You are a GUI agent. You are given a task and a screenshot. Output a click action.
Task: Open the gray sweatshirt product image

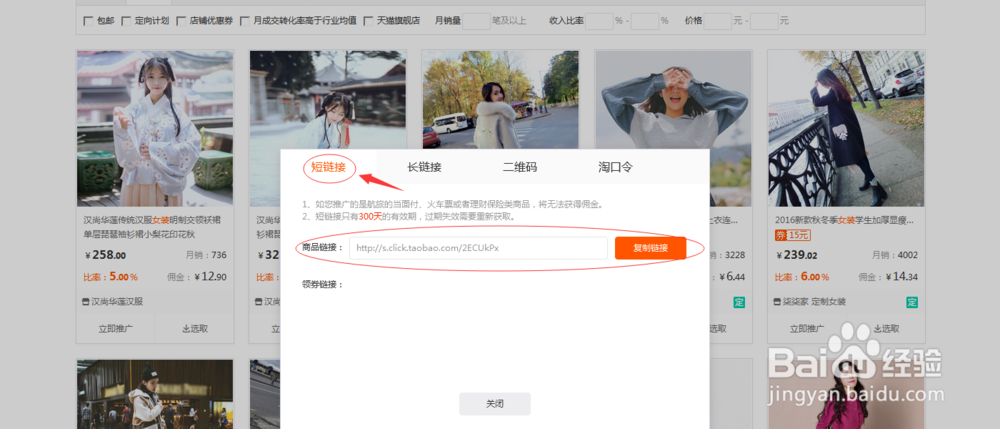[x=673, y=101]
